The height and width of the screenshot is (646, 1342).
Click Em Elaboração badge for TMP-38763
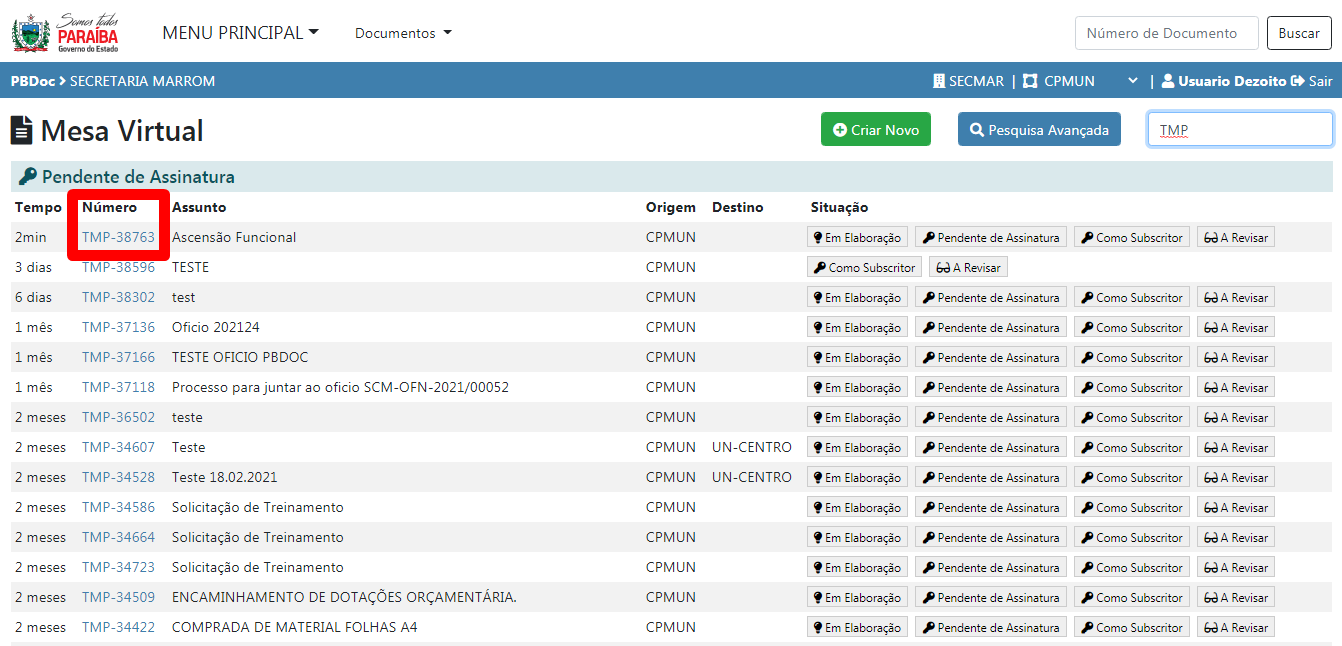pos(857,238)
